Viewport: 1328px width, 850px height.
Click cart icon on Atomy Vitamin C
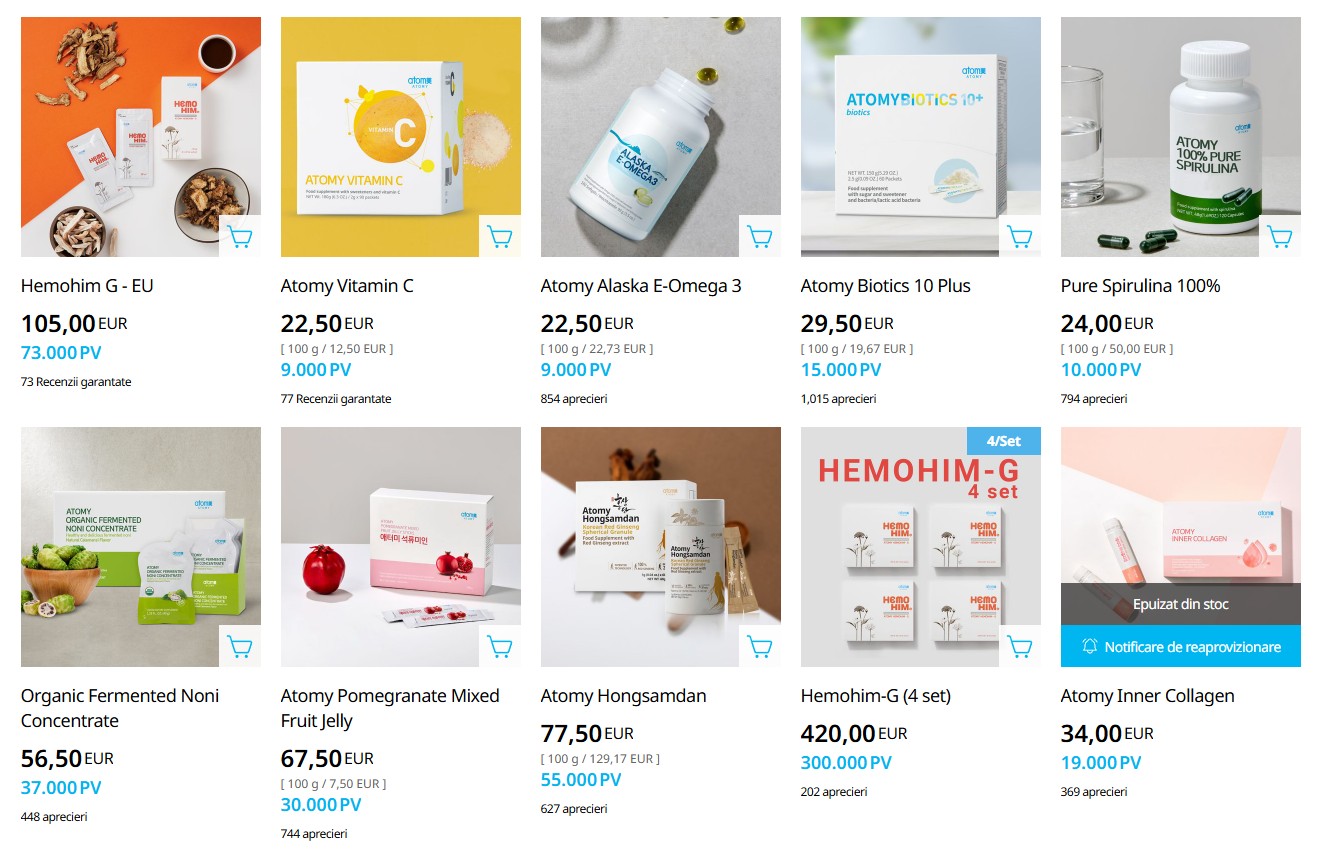pos(500,237)
